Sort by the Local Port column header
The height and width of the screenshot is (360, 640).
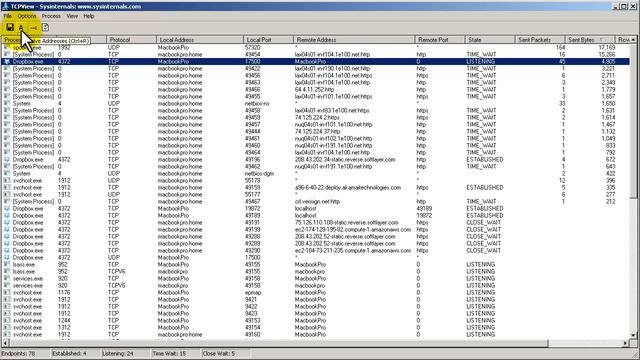(268, 40)
